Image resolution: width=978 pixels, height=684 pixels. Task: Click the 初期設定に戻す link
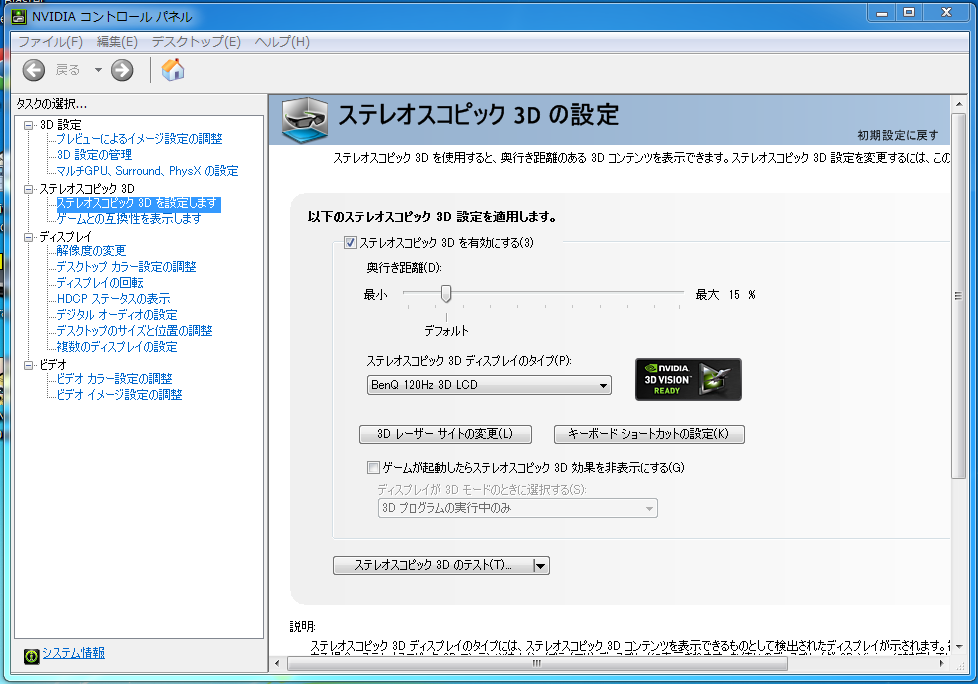tap(898, 135)
